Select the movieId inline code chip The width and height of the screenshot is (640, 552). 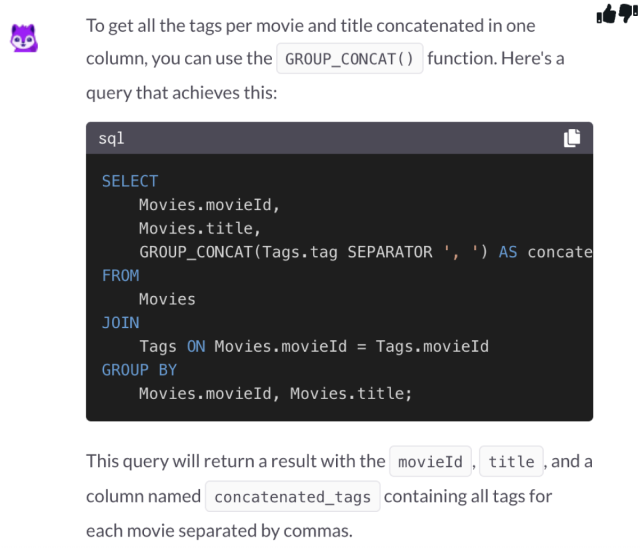[430, 462]
